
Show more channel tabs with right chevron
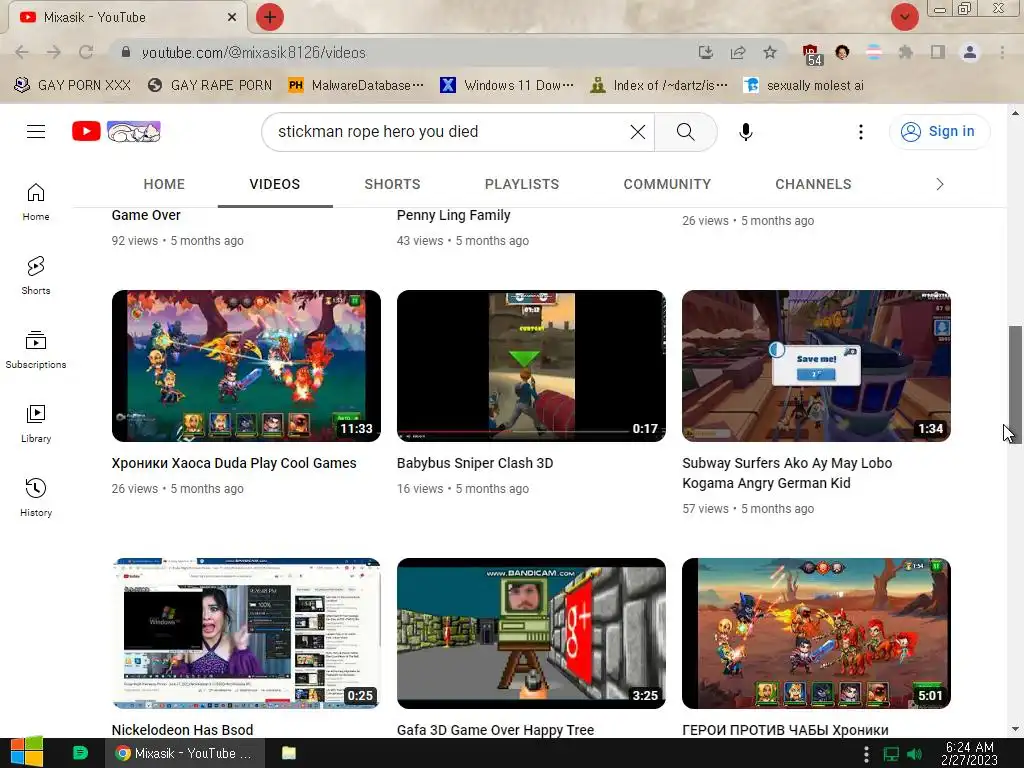coord(940,184)
